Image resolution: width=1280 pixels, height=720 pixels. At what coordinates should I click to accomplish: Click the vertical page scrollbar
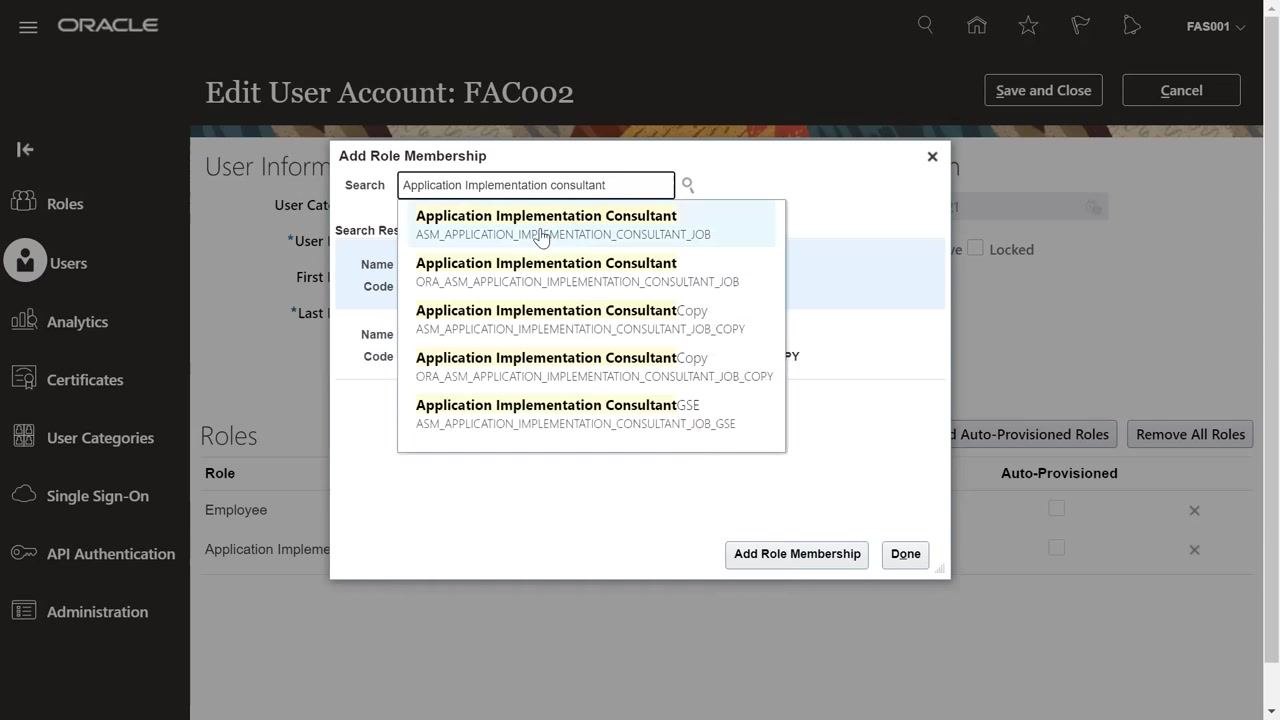pyautogui.click(x=1271, y=340)
